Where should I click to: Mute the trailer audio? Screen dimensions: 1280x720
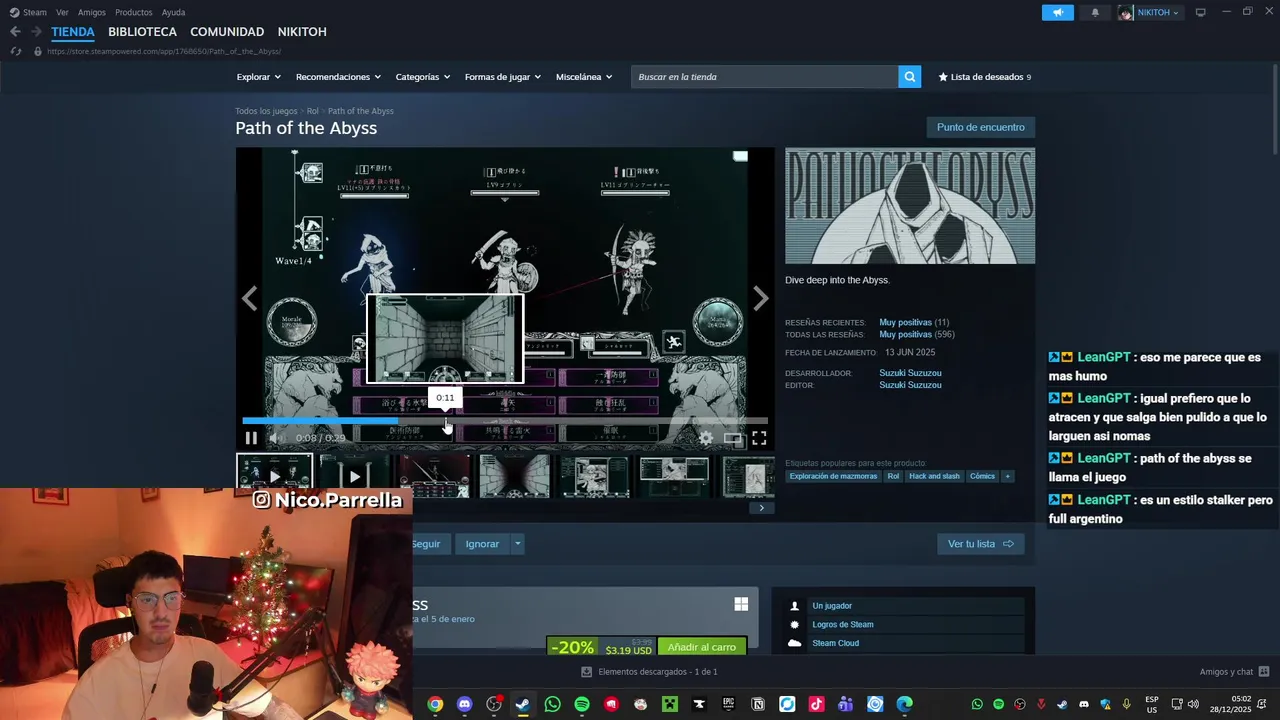pyautogui.click(x=276, y=438)
